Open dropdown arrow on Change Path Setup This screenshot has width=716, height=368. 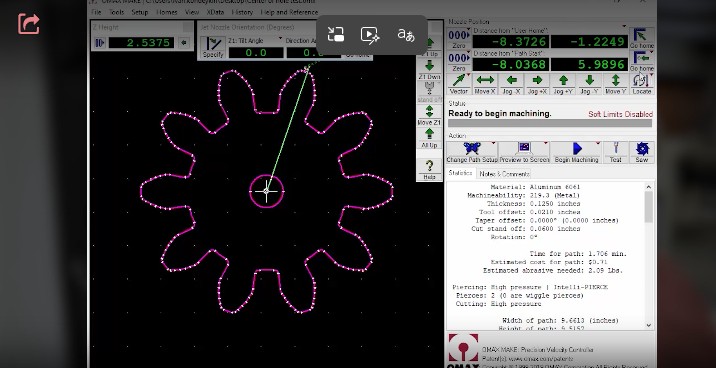pos(494,144)
